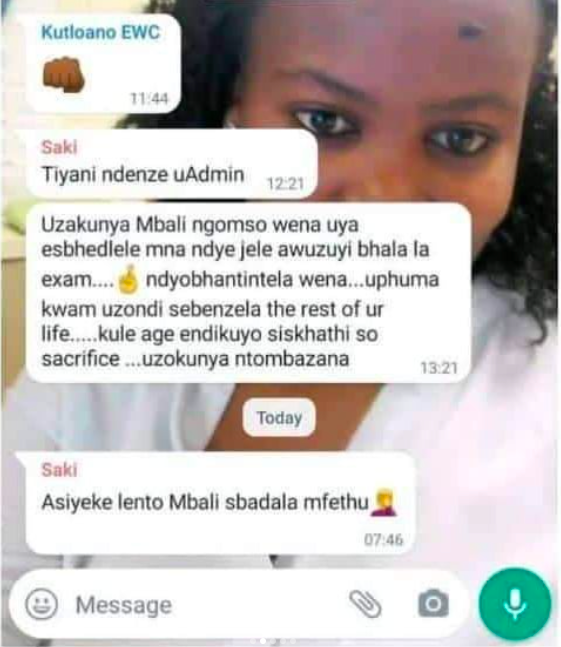Select the long 'Uzakunya Mbali' message bubble
The height and width of the screenshot is (647, 561).
248,293
